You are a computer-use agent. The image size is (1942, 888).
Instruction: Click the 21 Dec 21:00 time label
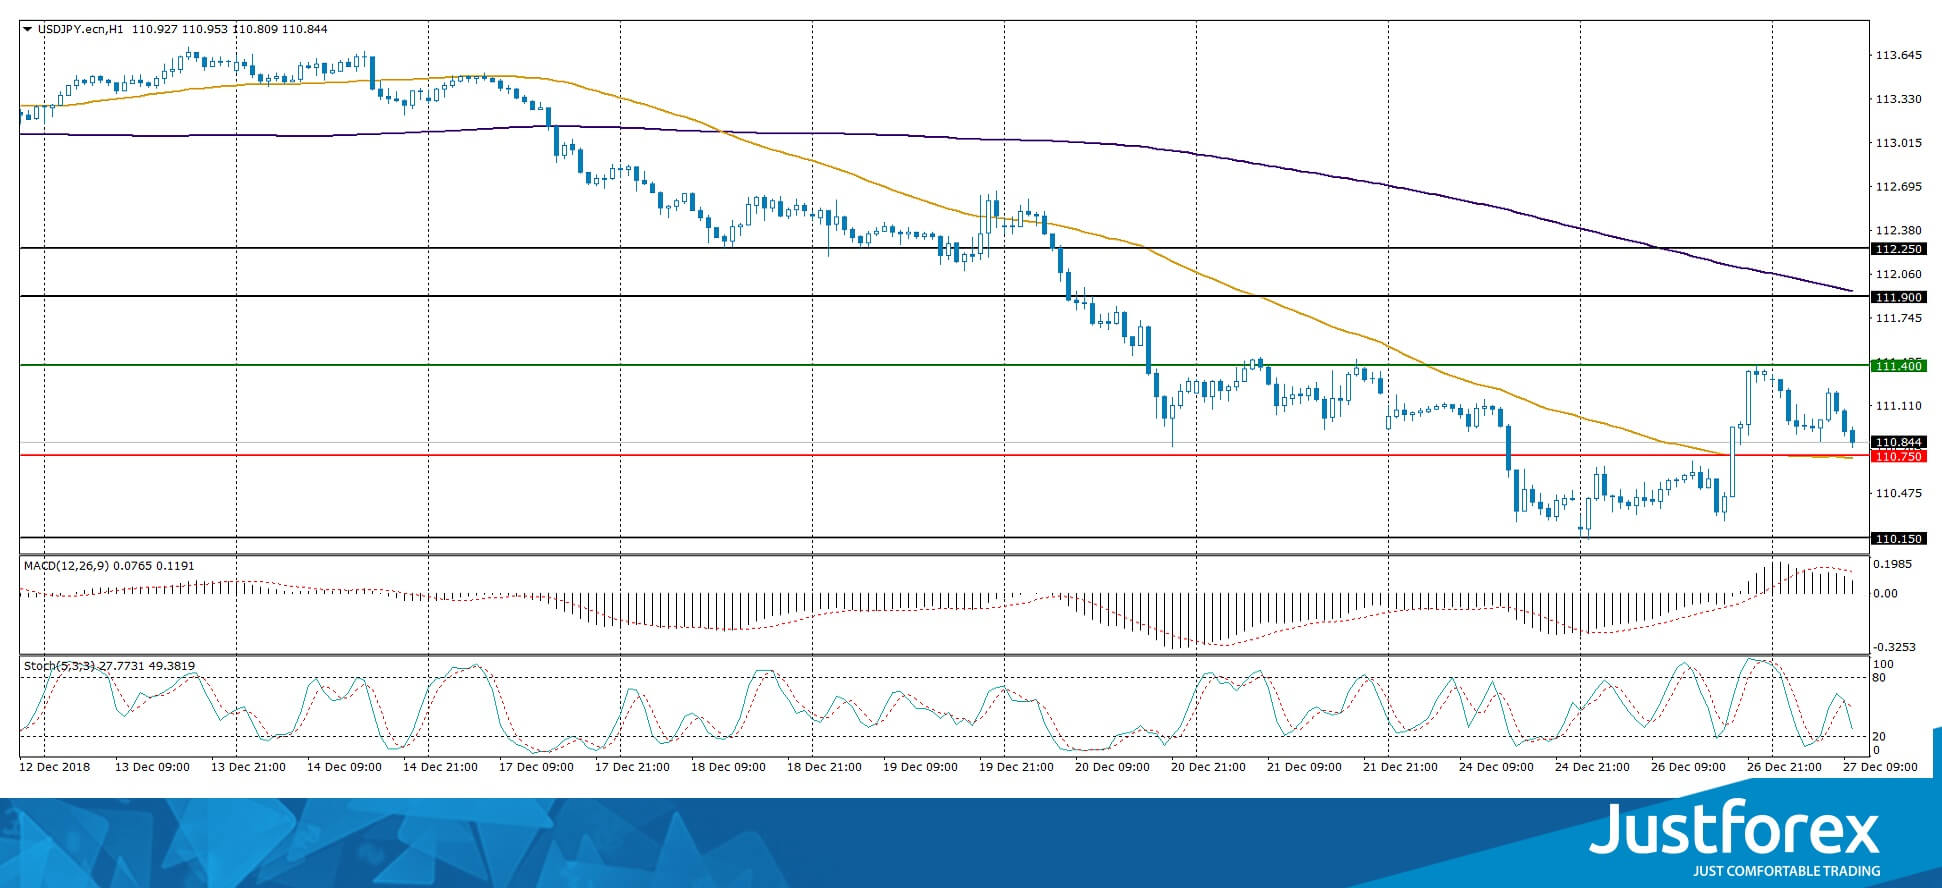coord(1400,767)
